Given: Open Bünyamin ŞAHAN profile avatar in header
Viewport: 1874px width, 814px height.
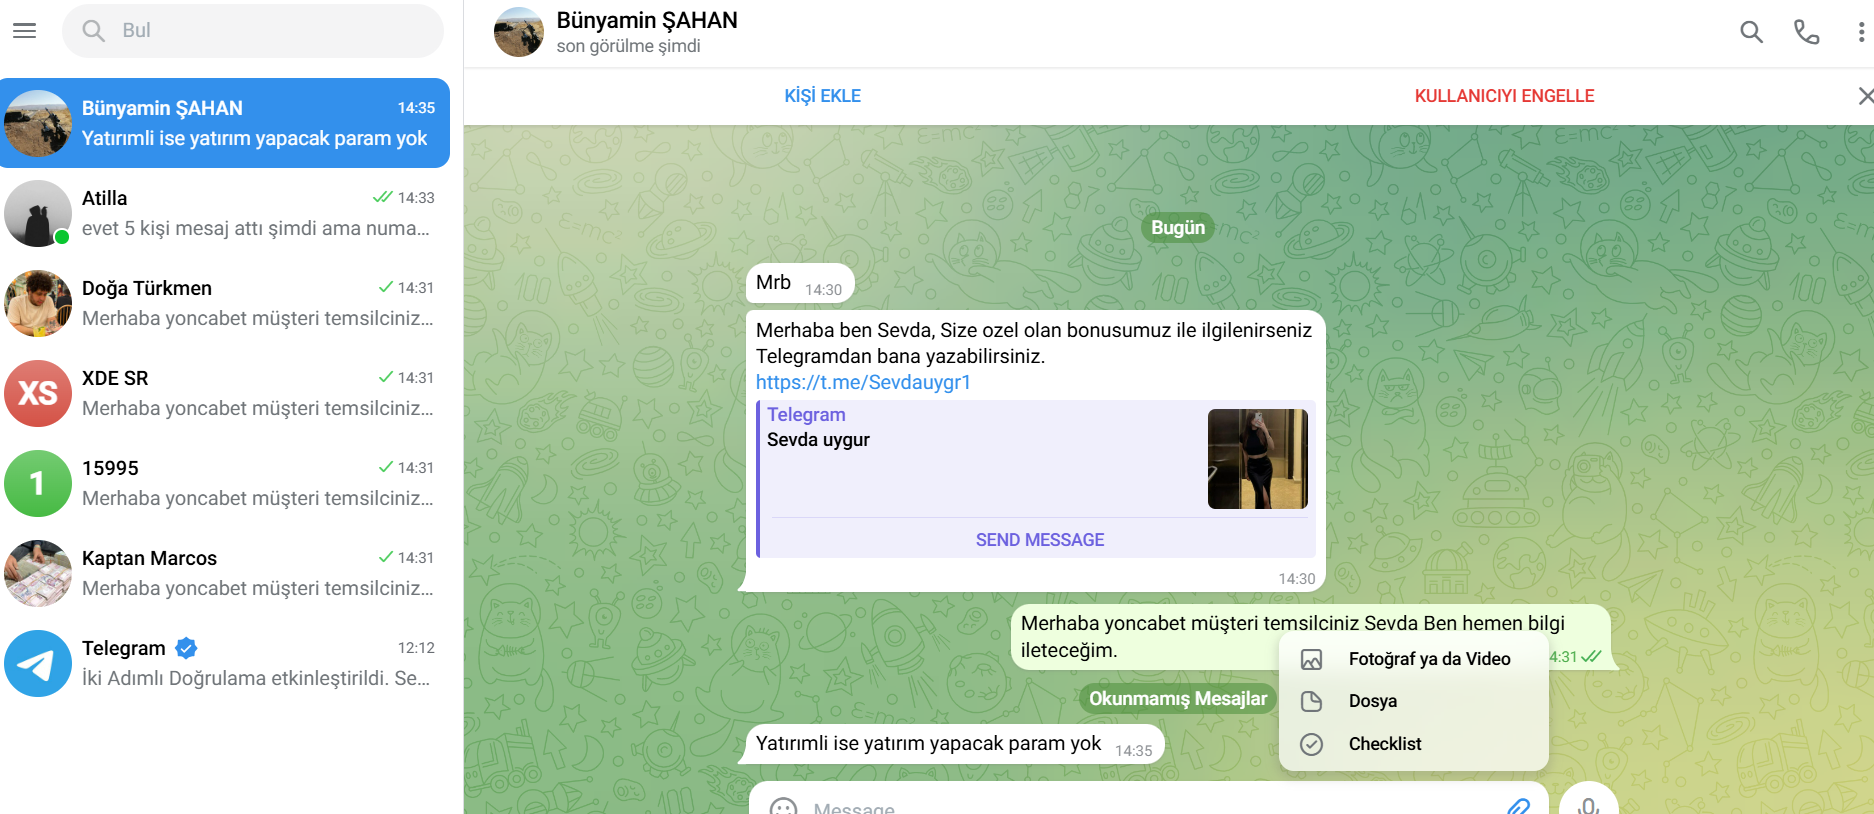Looking at the screenshot, I should [x=519, y=32].
